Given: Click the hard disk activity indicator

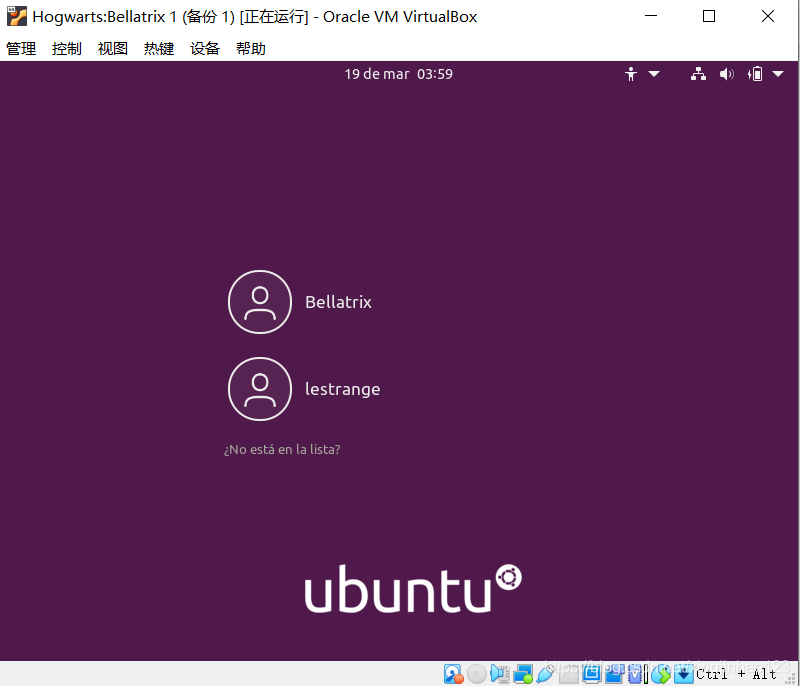Looking at the screenshot, I should click(453, 674).
